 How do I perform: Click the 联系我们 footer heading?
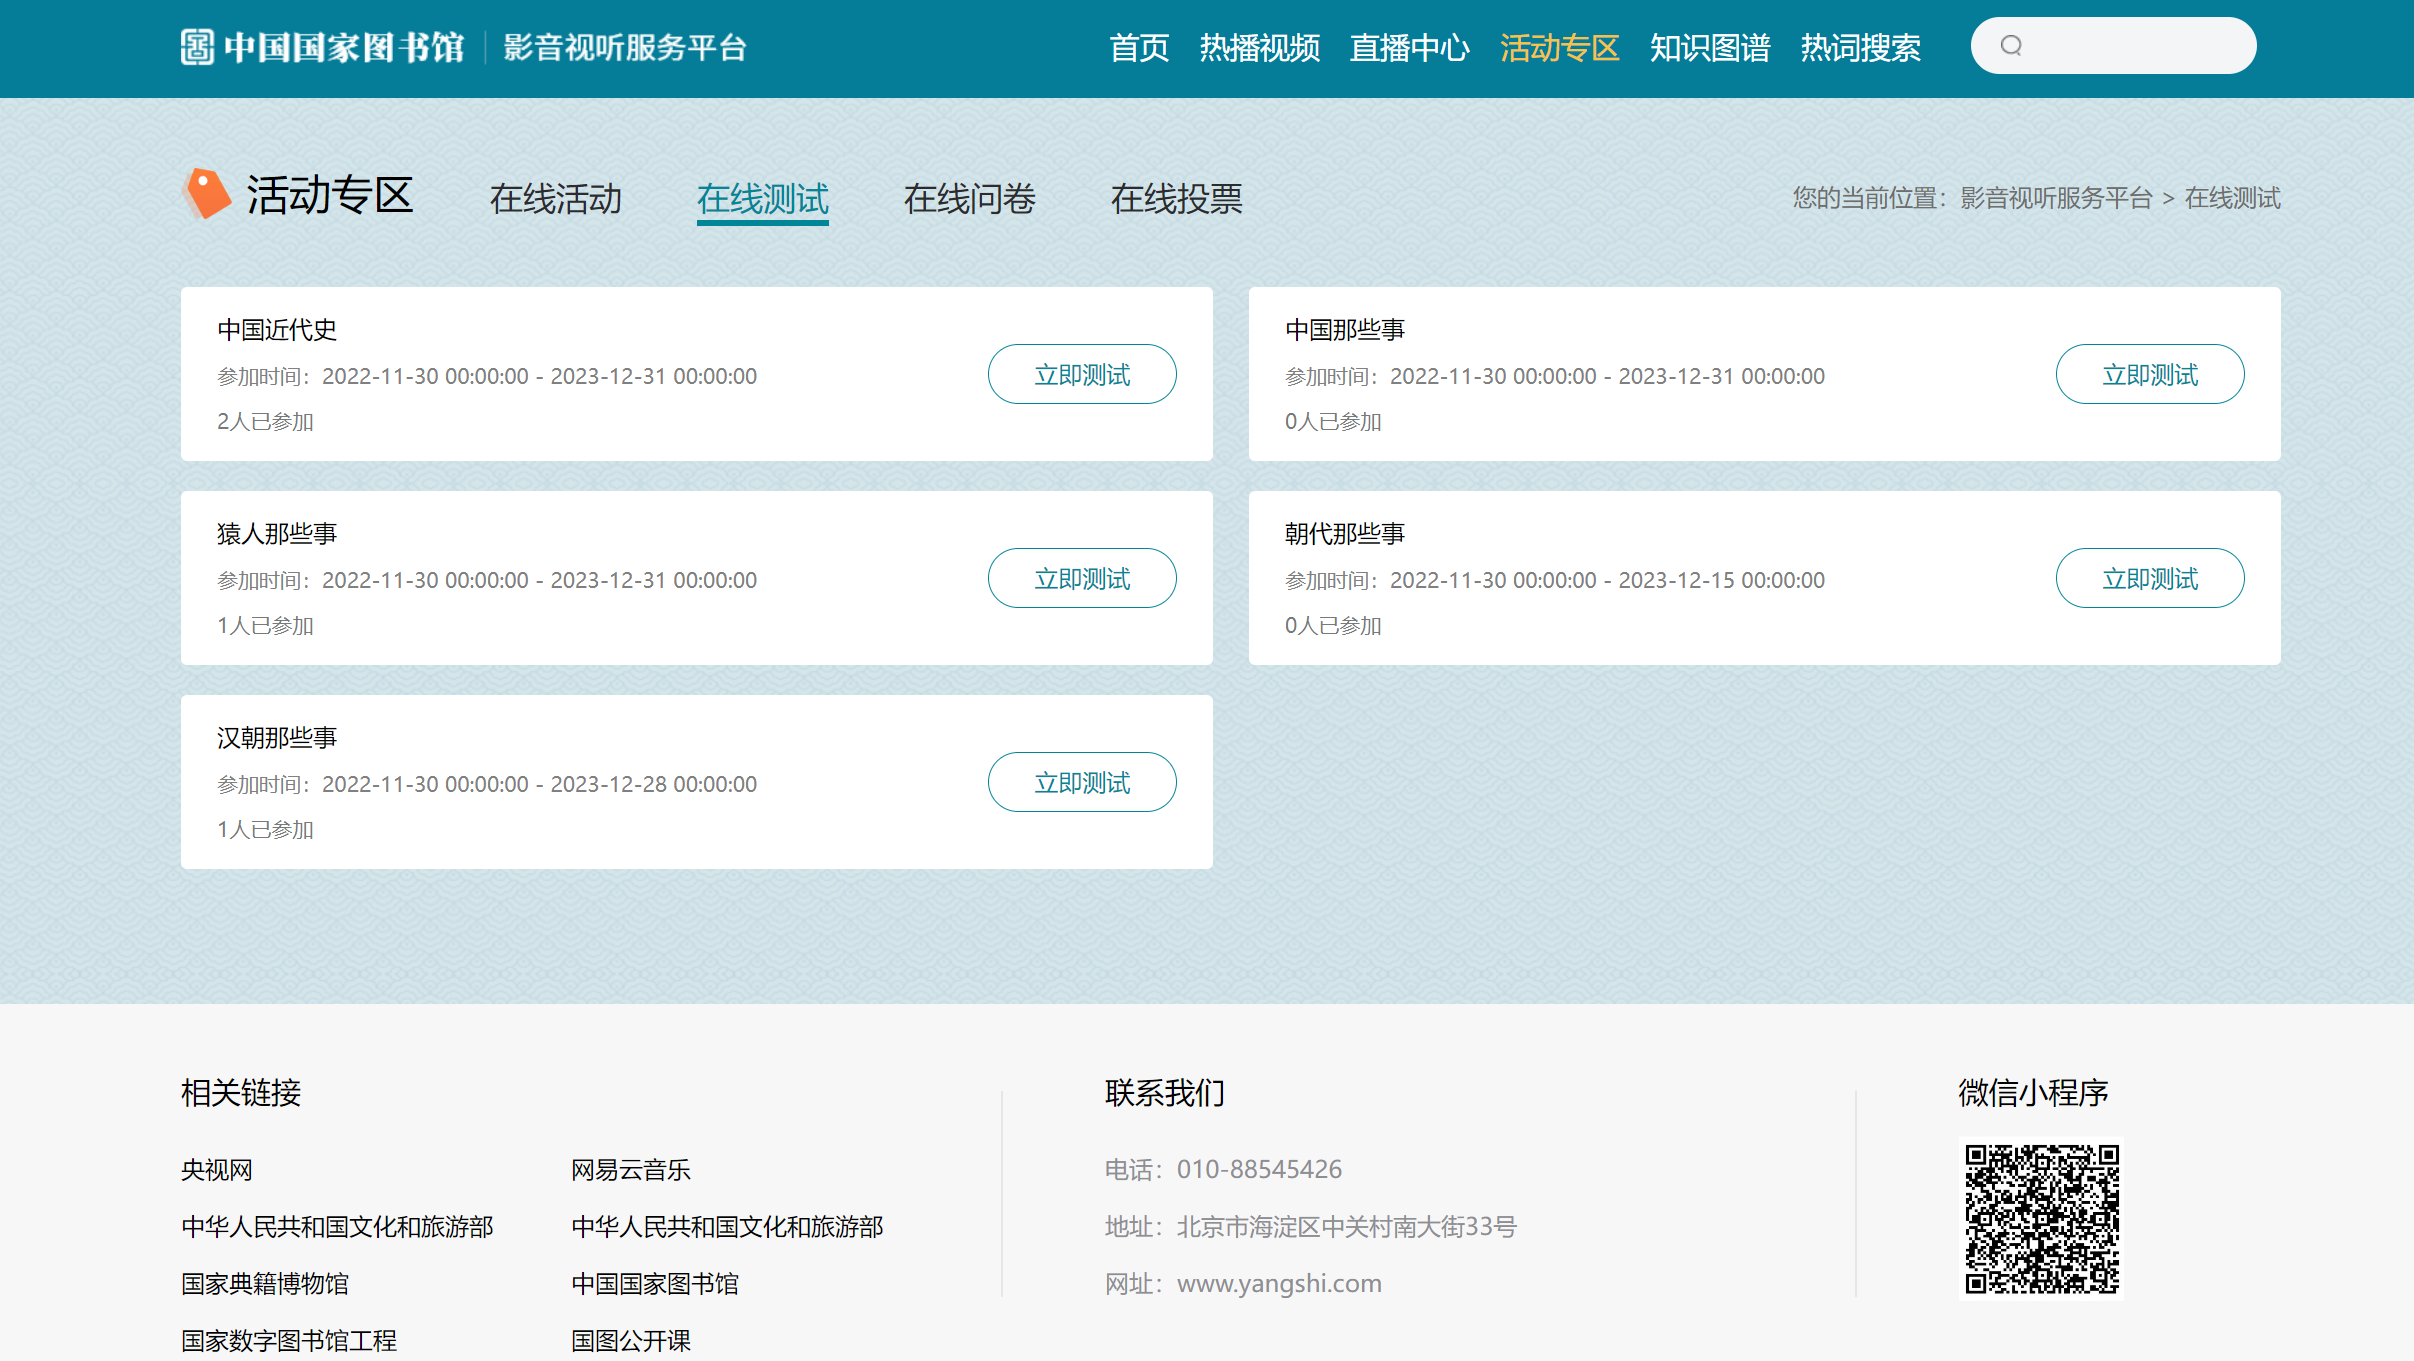(x=1165, y=1093)
